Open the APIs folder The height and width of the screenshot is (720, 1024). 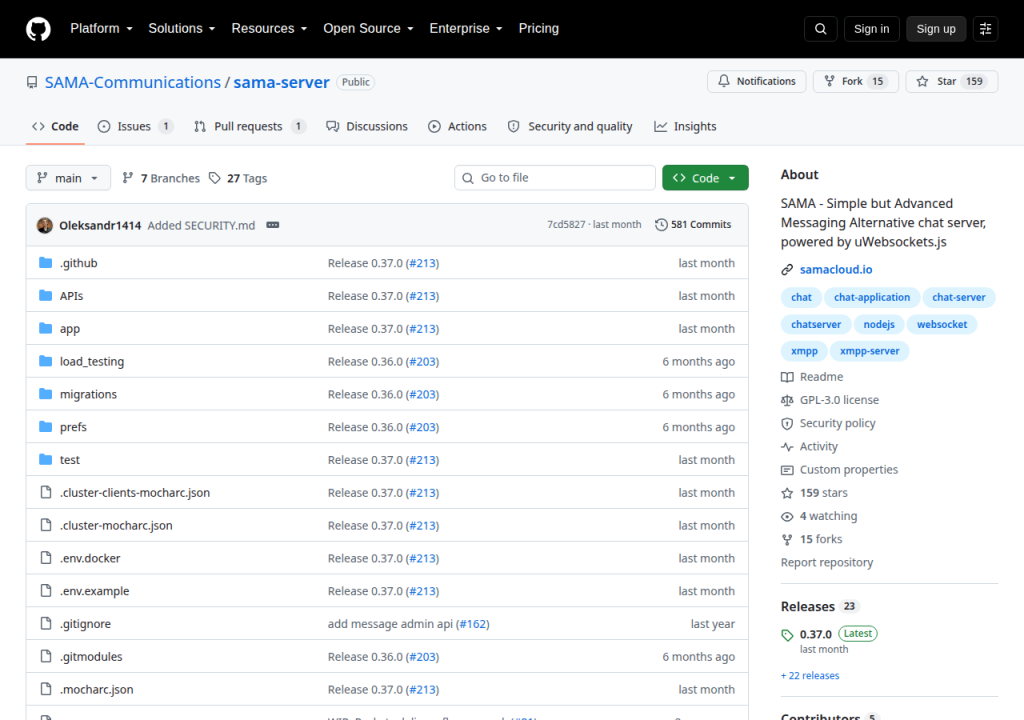tap(71, 295)
